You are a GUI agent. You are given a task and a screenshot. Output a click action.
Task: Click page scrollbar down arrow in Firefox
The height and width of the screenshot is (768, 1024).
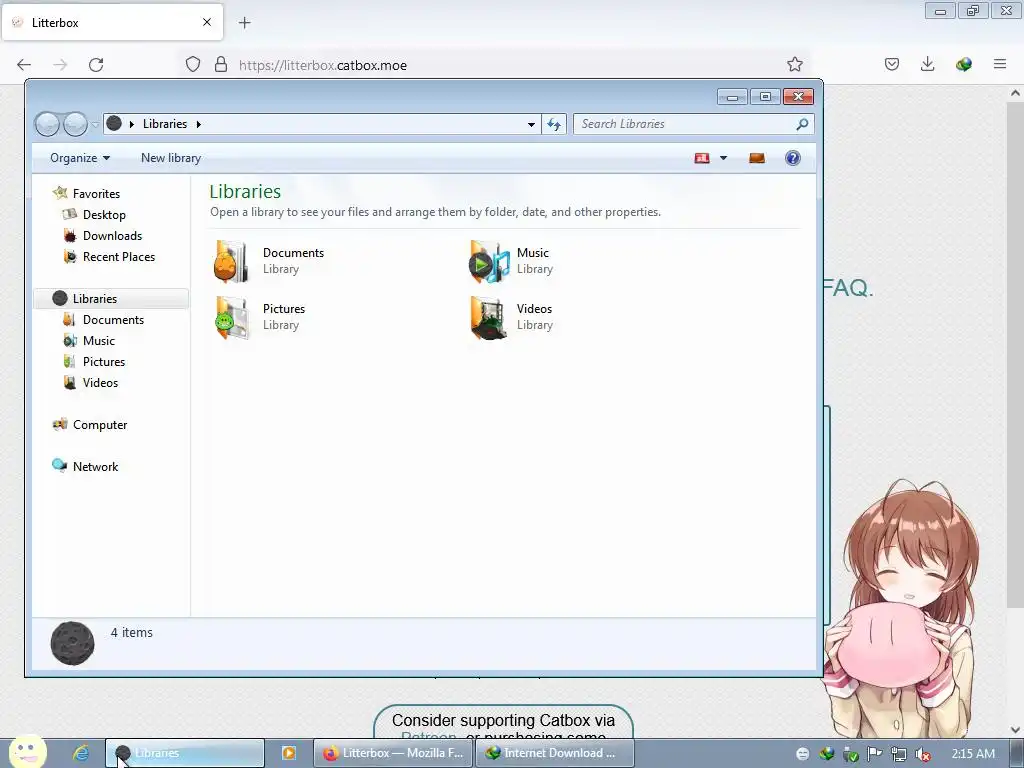1015,729
